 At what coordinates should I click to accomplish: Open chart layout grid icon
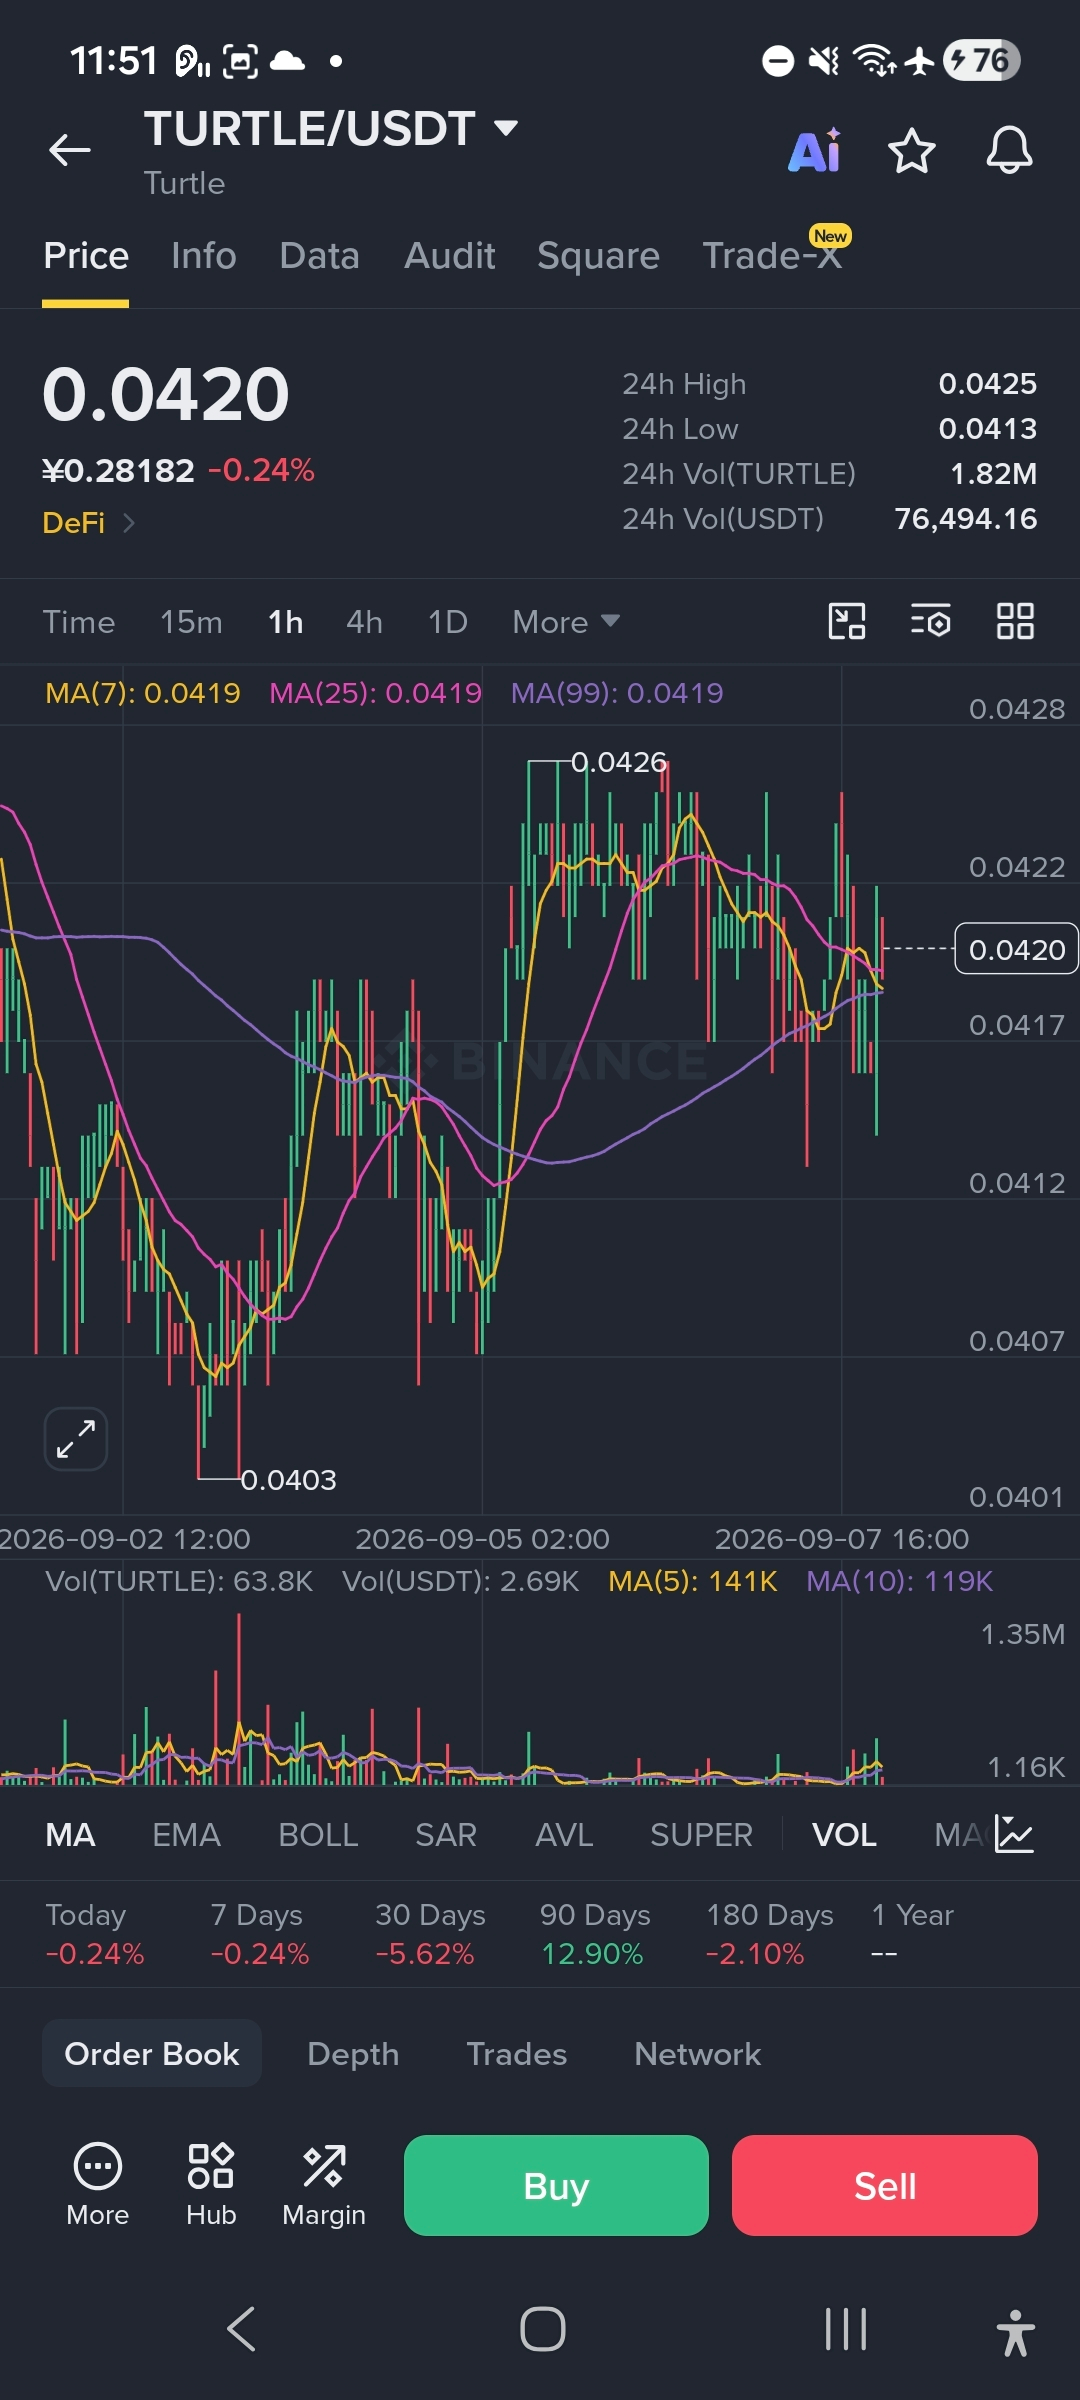click(x=1015, y=621)
